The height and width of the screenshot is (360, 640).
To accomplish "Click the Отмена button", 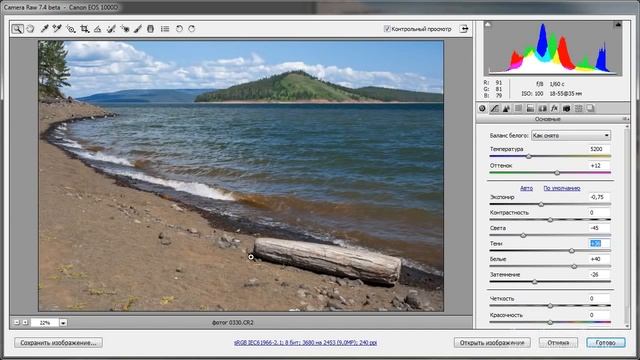I will (558, 343).
